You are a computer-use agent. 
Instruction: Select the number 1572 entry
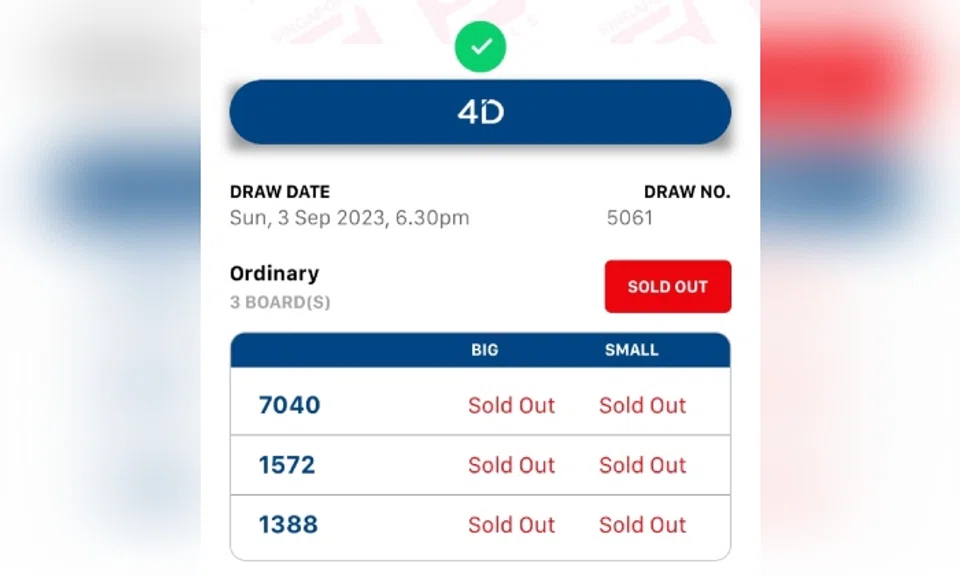click(x=286, y=465)
